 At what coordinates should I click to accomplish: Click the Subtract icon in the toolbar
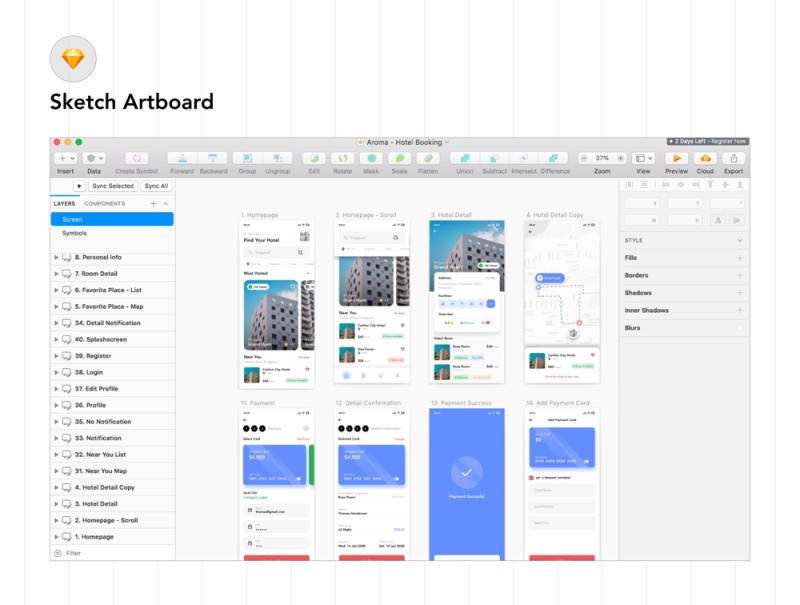coord(492,160)
